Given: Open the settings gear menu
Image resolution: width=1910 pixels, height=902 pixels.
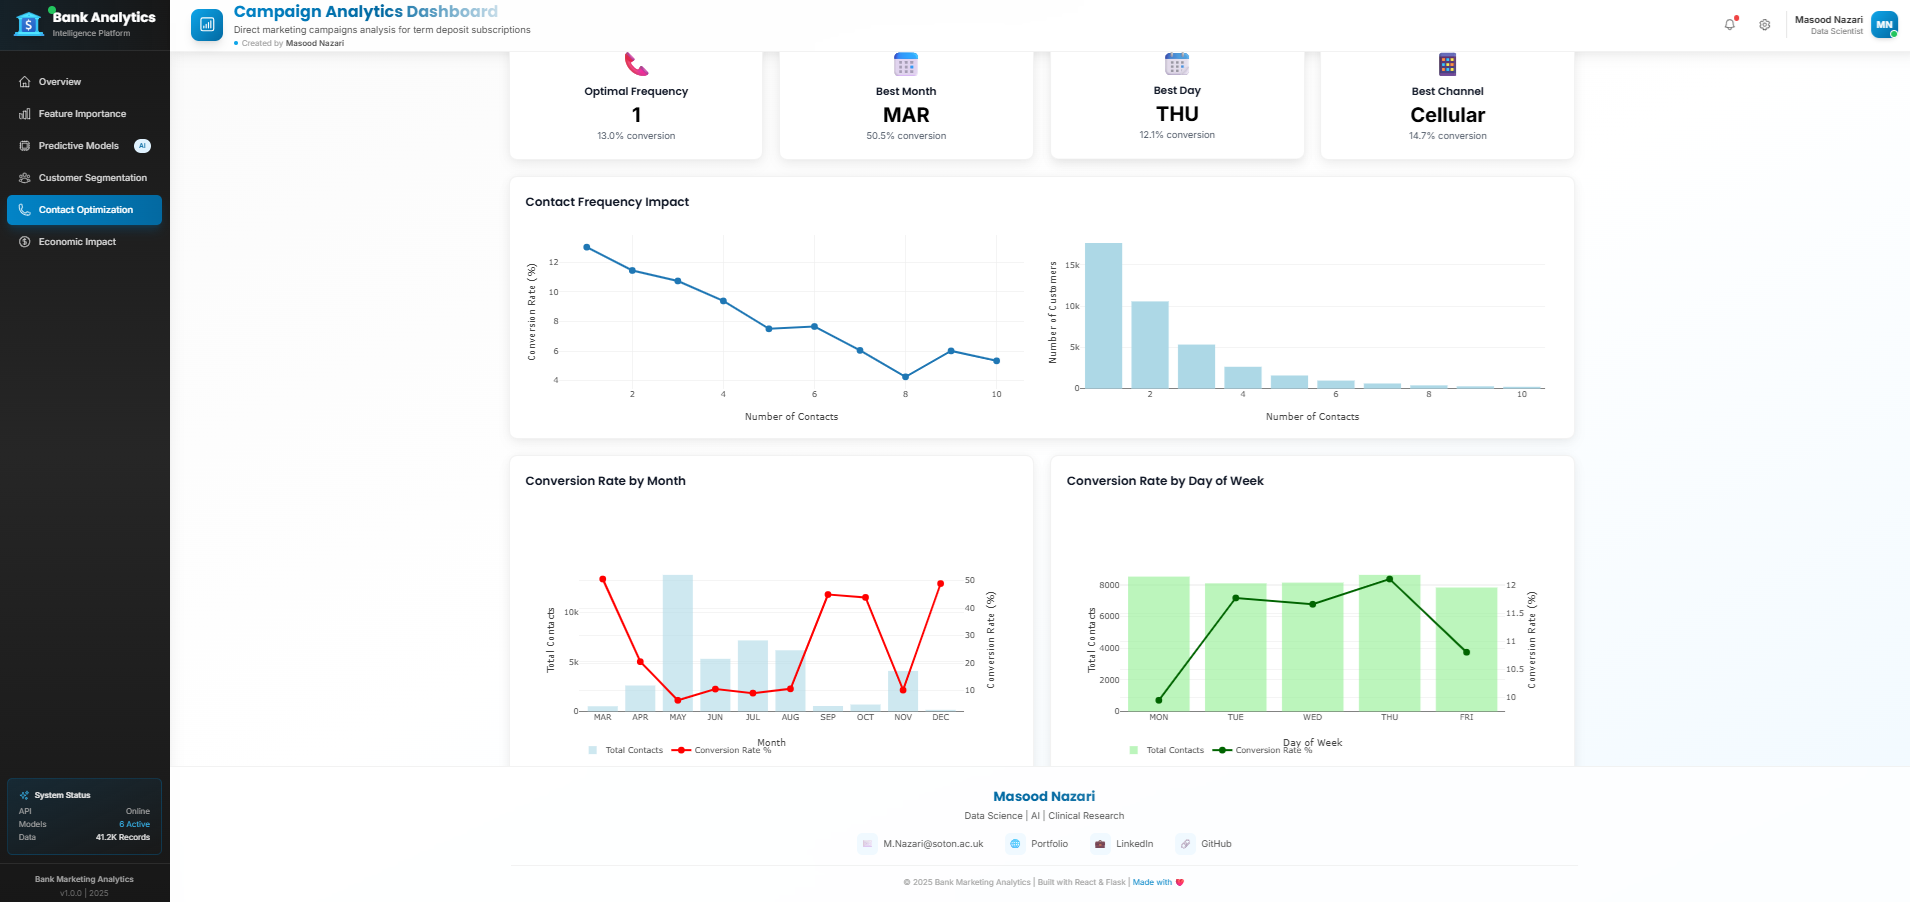Looking at the screenshot, I should (1765, 24).
